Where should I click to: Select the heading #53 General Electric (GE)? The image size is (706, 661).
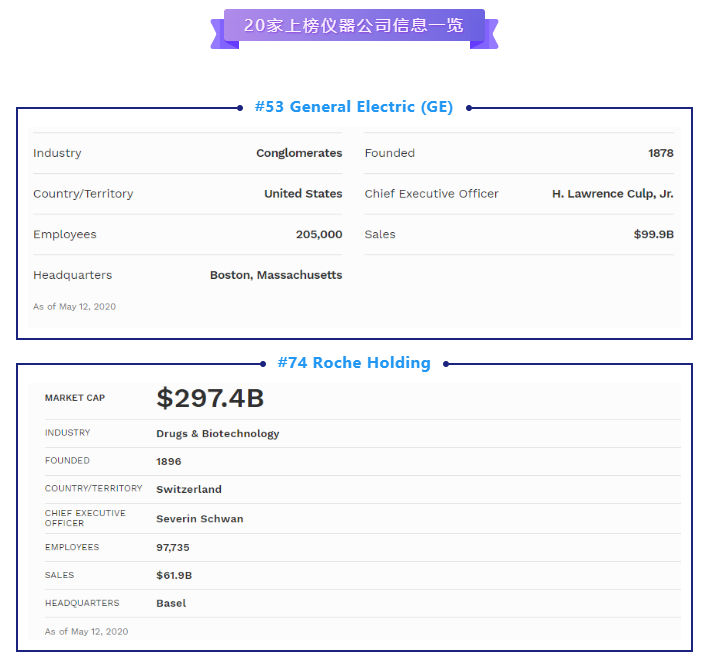[x=354, y=107]
